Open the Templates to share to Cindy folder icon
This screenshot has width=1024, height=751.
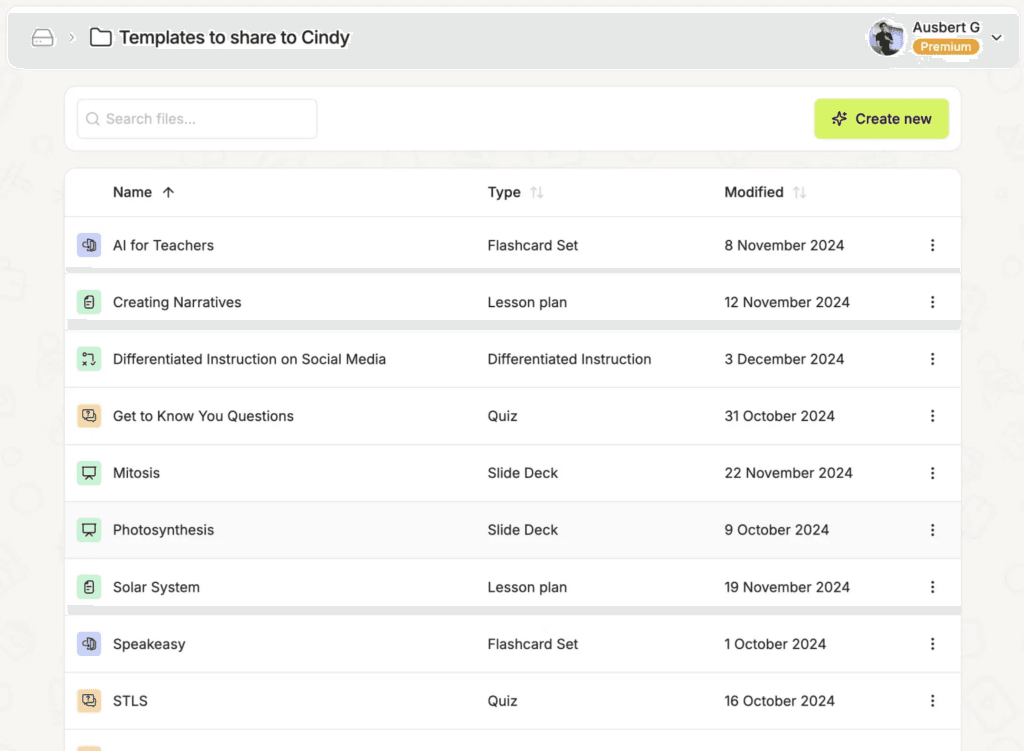100,37
